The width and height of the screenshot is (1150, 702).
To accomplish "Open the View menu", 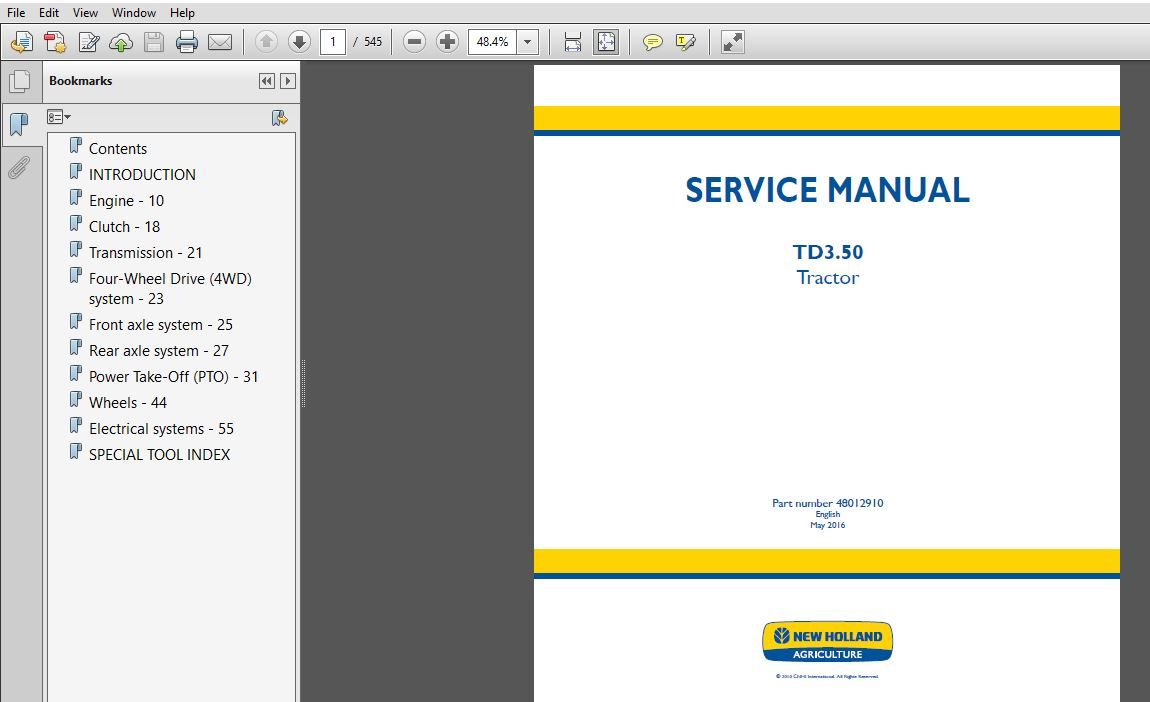I will click(84, 12).
